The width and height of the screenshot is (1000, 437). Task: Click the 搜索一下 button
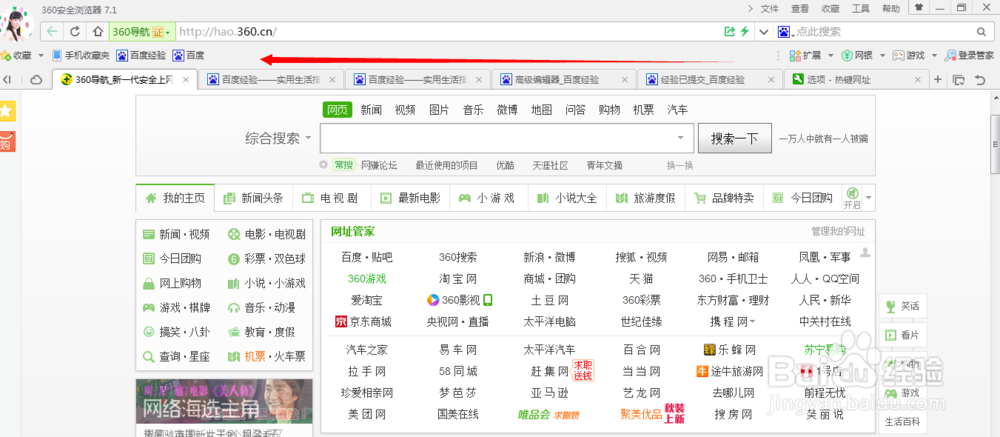(x=735, y=138)
